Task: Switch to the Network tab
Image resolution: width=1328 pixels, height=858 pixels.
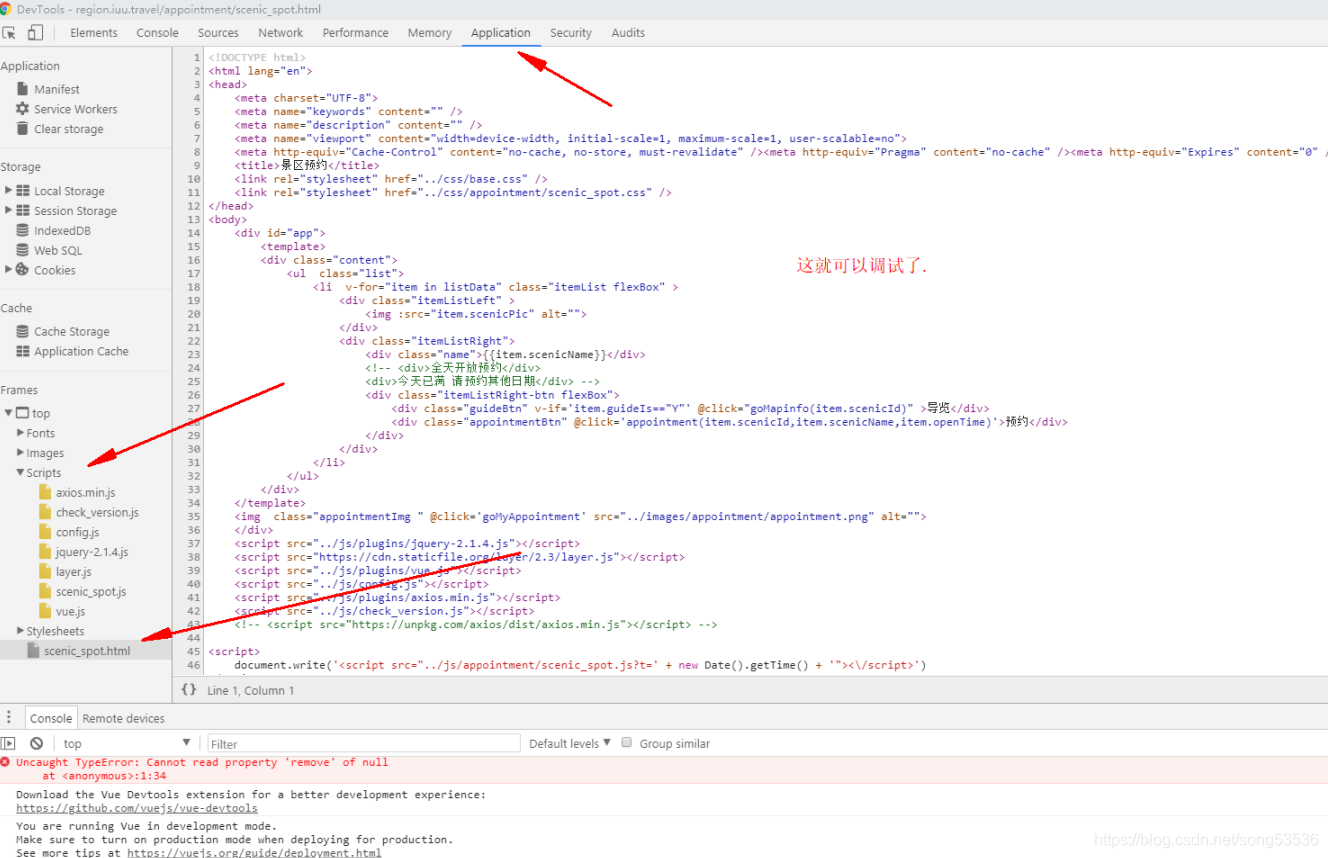Action: click(280, 32)
